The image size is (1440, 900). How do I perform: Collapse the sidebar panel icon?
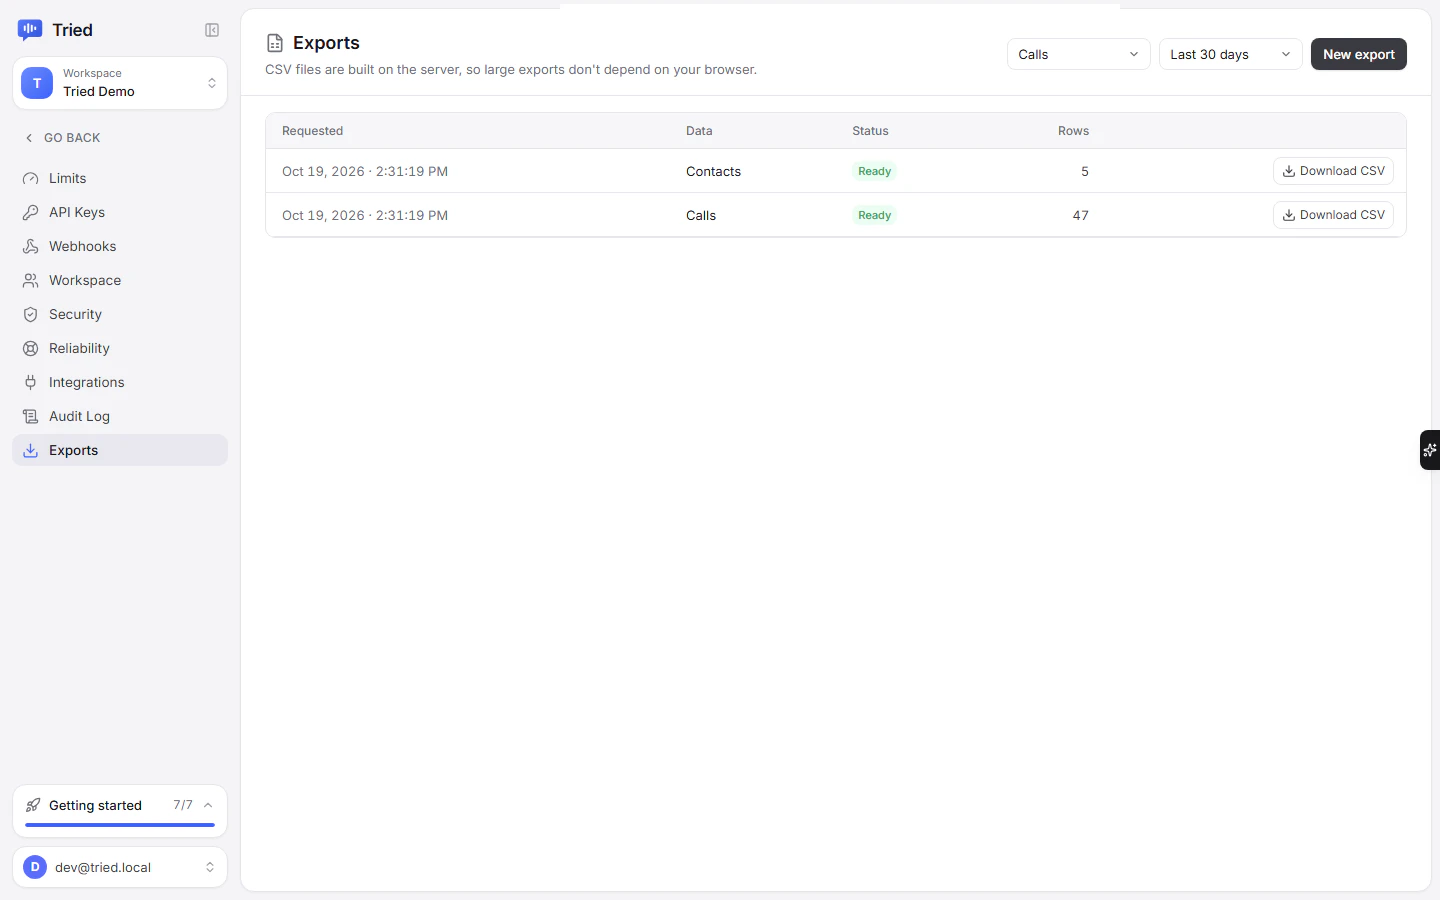point(212,30)
